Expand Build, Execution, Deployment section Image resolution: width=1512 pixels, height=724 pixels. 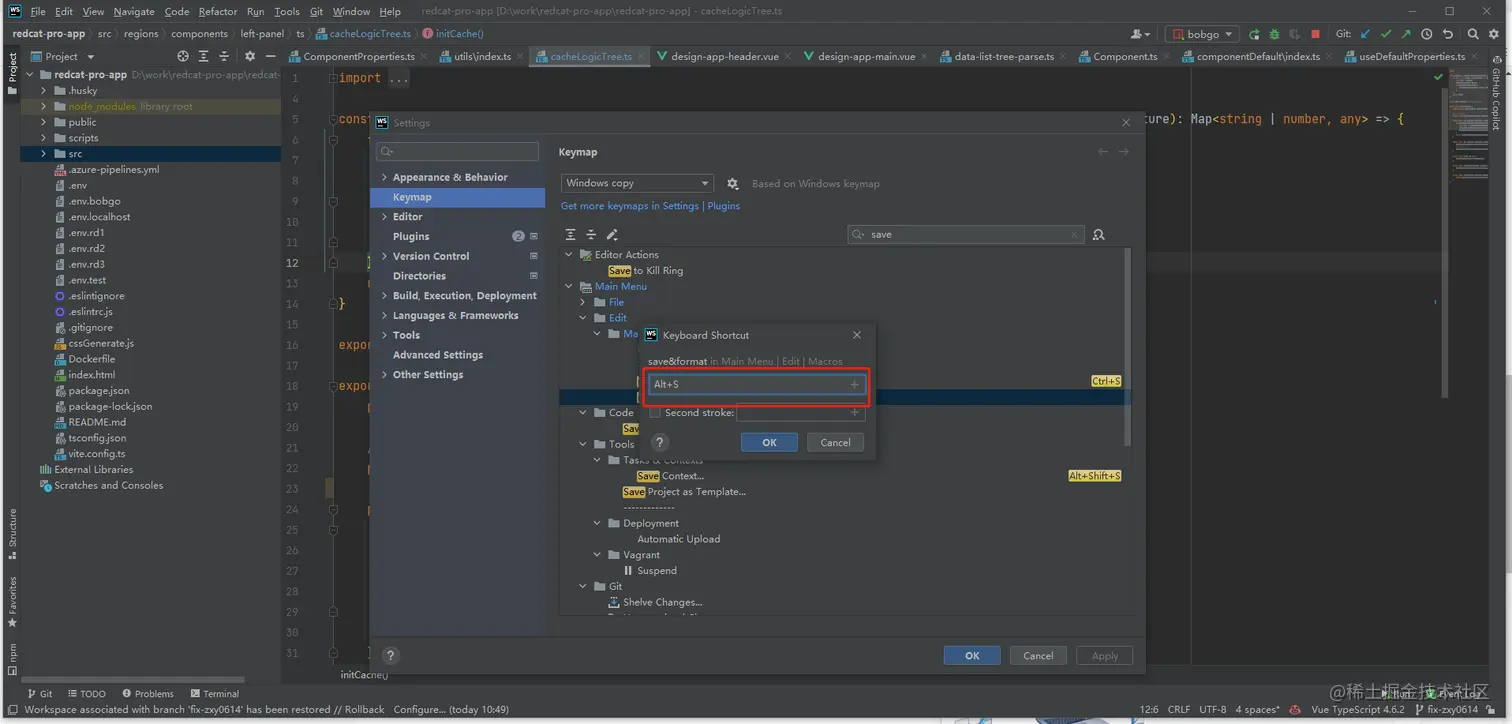(x=384, y=296)
